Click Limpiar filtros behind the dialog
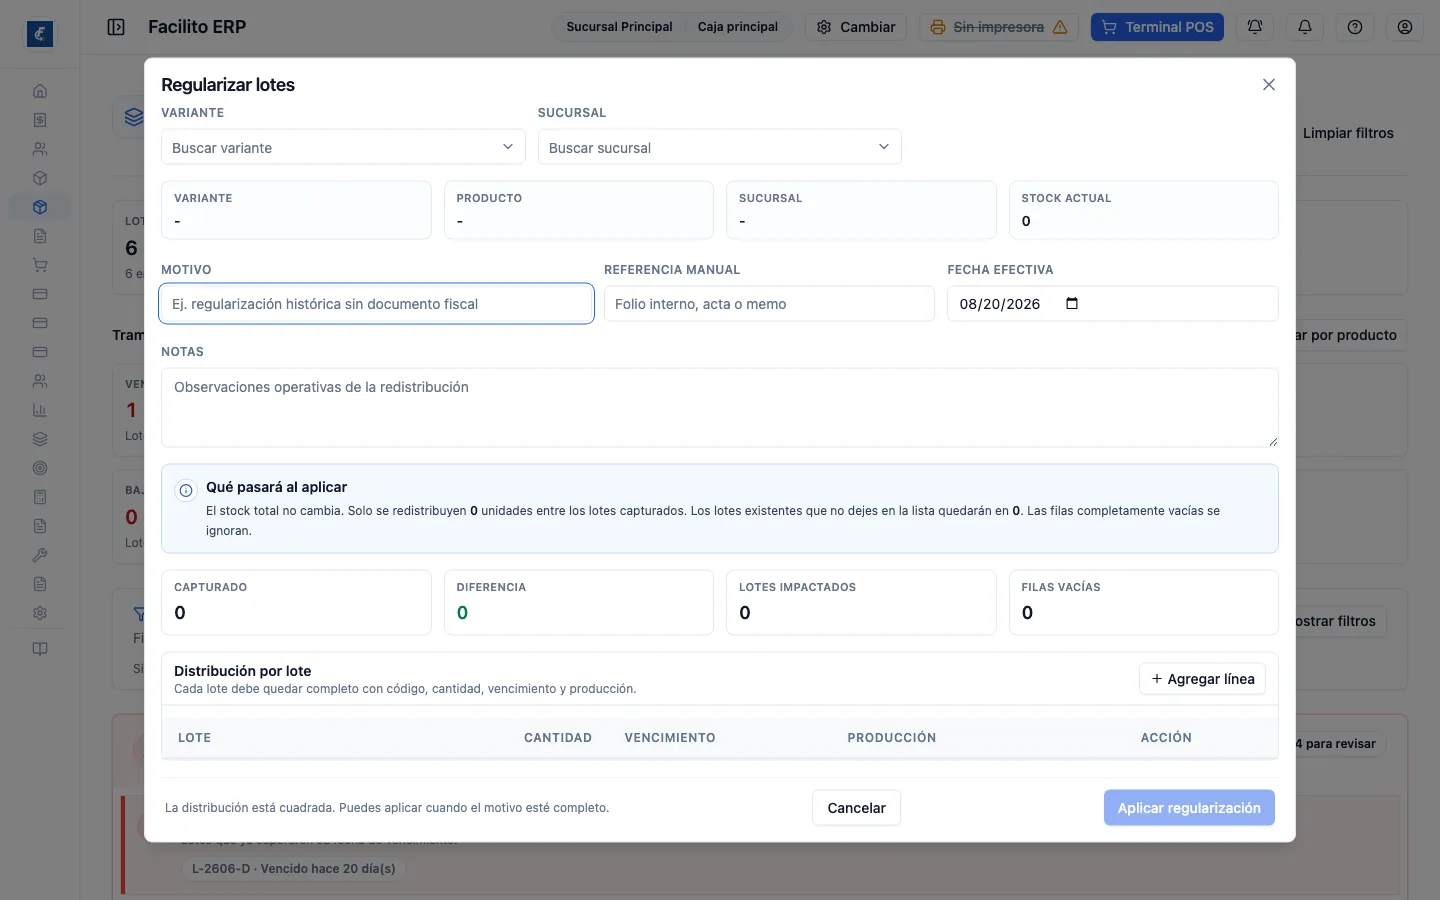Screen dimensions: 1440x900 1348,133
